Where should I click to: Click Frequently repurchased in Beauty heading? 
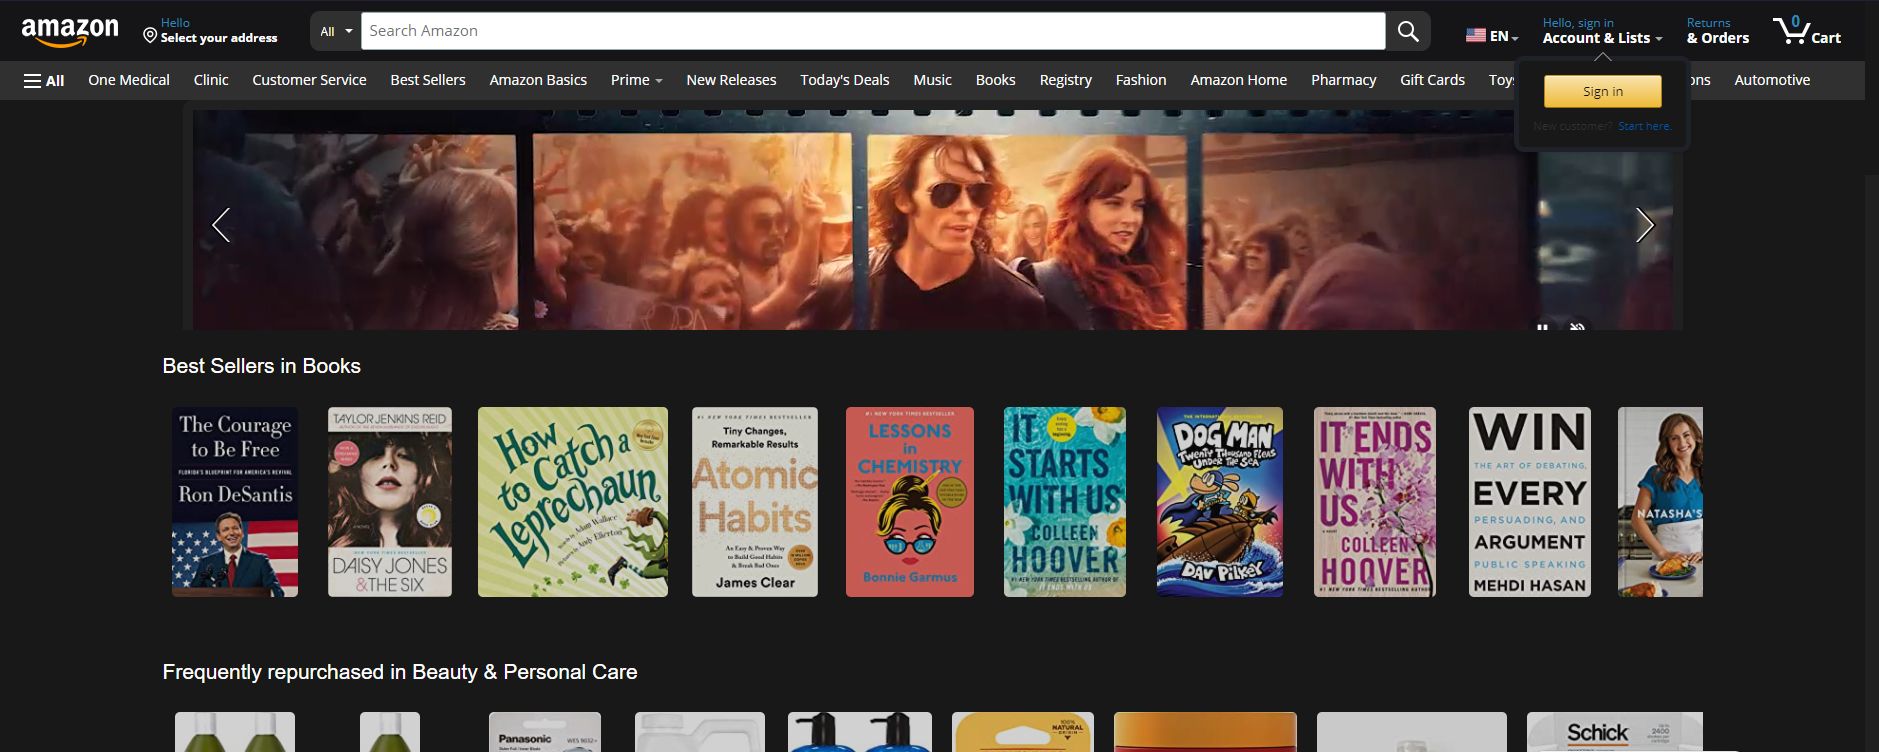(400, 672)
